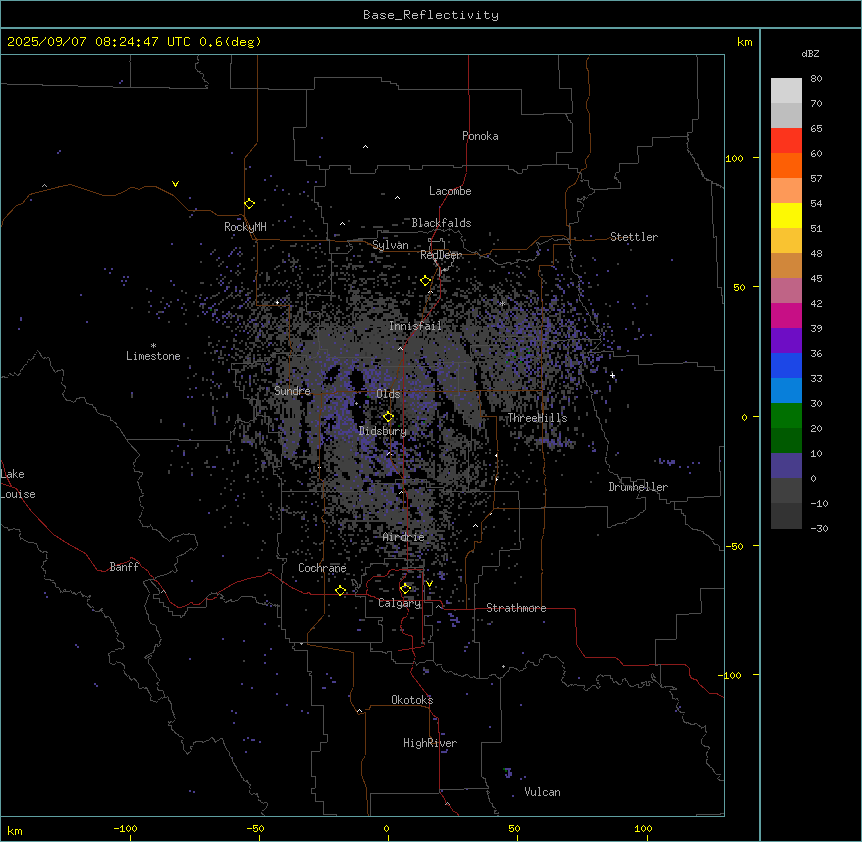Click the RockyMH label
The height and width of the screenshot is (842, 862).
[245, 227]
